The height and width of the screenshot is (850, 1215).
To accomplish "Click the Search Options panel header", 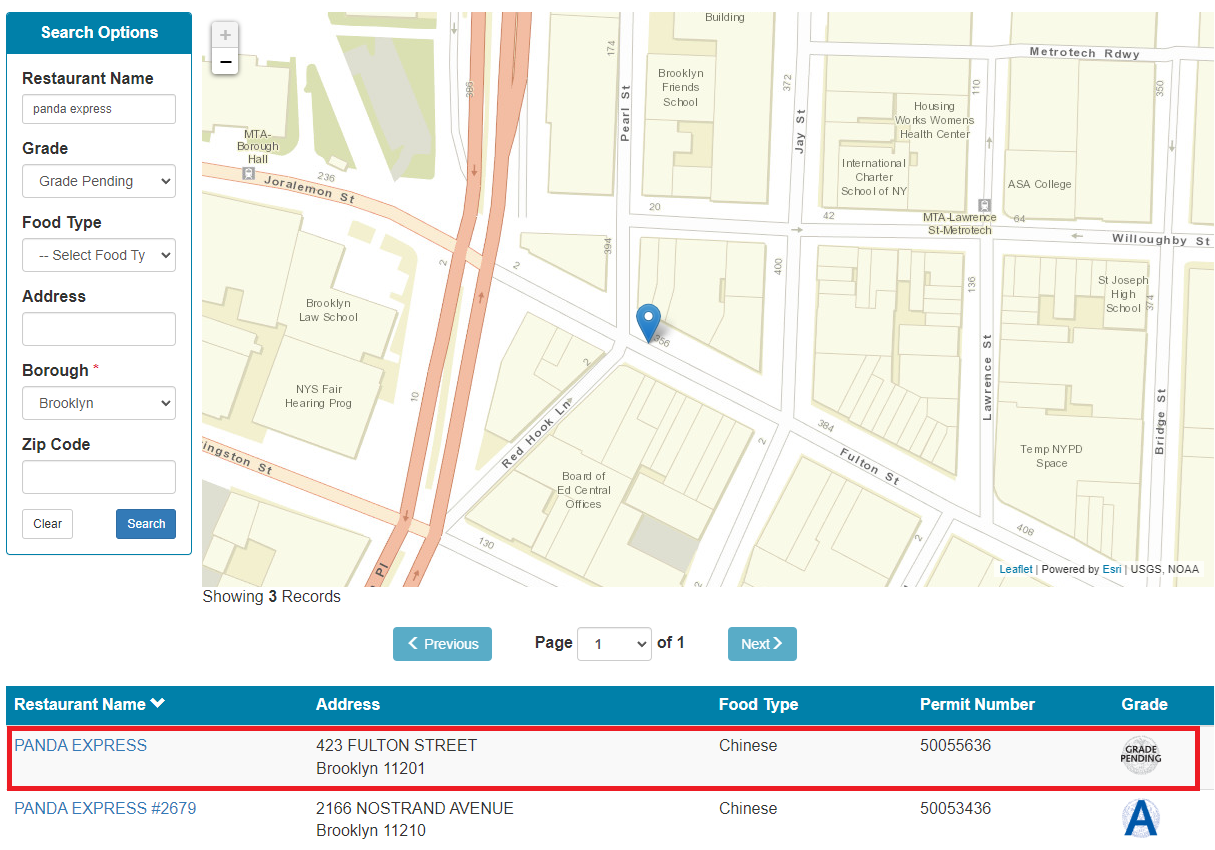I will tap(99, 33).
